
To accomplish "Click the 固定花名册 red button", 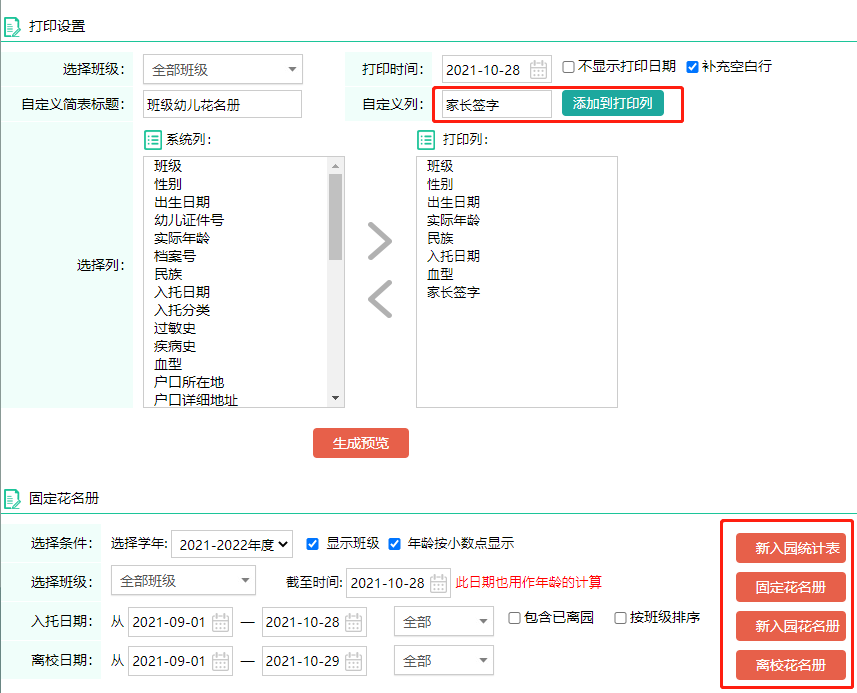I will click(x=791, y=587).
